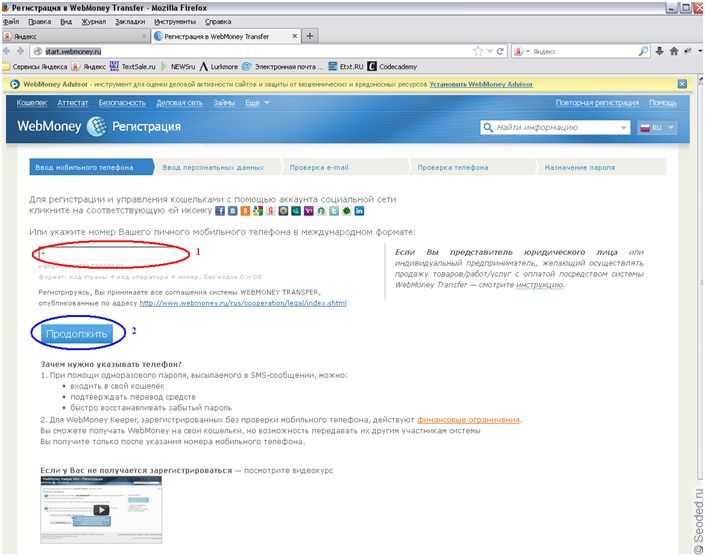The width and height of the screenshot is (705, 556).
Task: Open the Займы header link
Action: point(224,103)
